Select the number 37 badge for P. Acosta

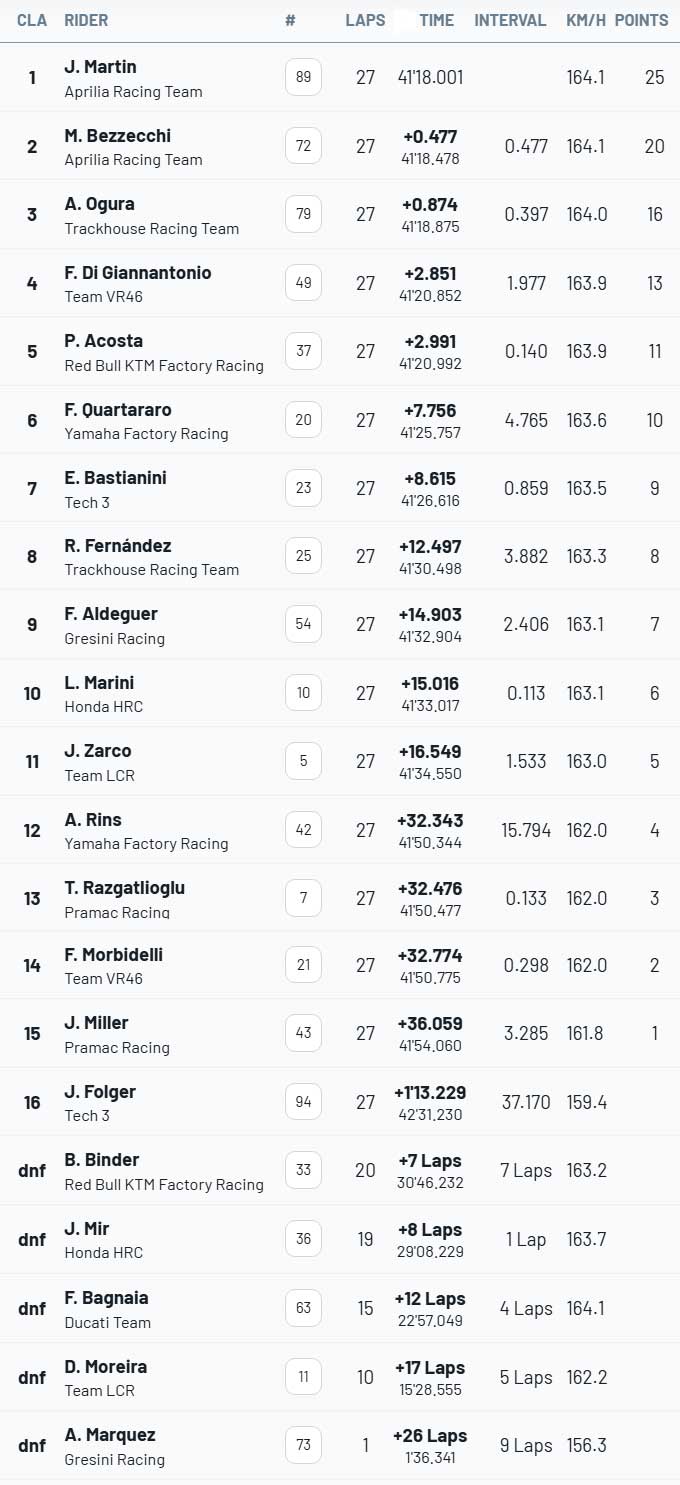pos(303,351)
